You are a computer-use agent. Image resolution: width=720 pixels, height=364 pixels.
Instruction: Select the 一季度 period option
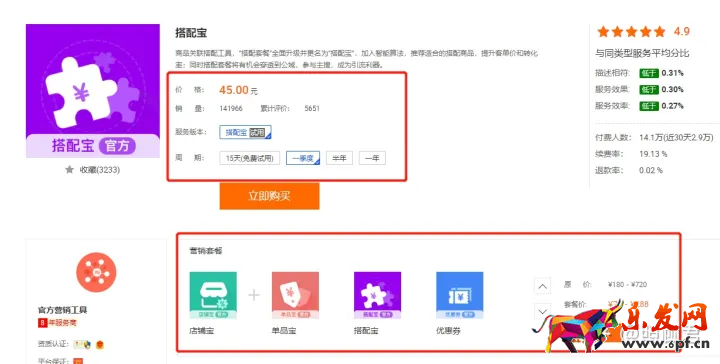pyautogui.click(x=303, y=158)
